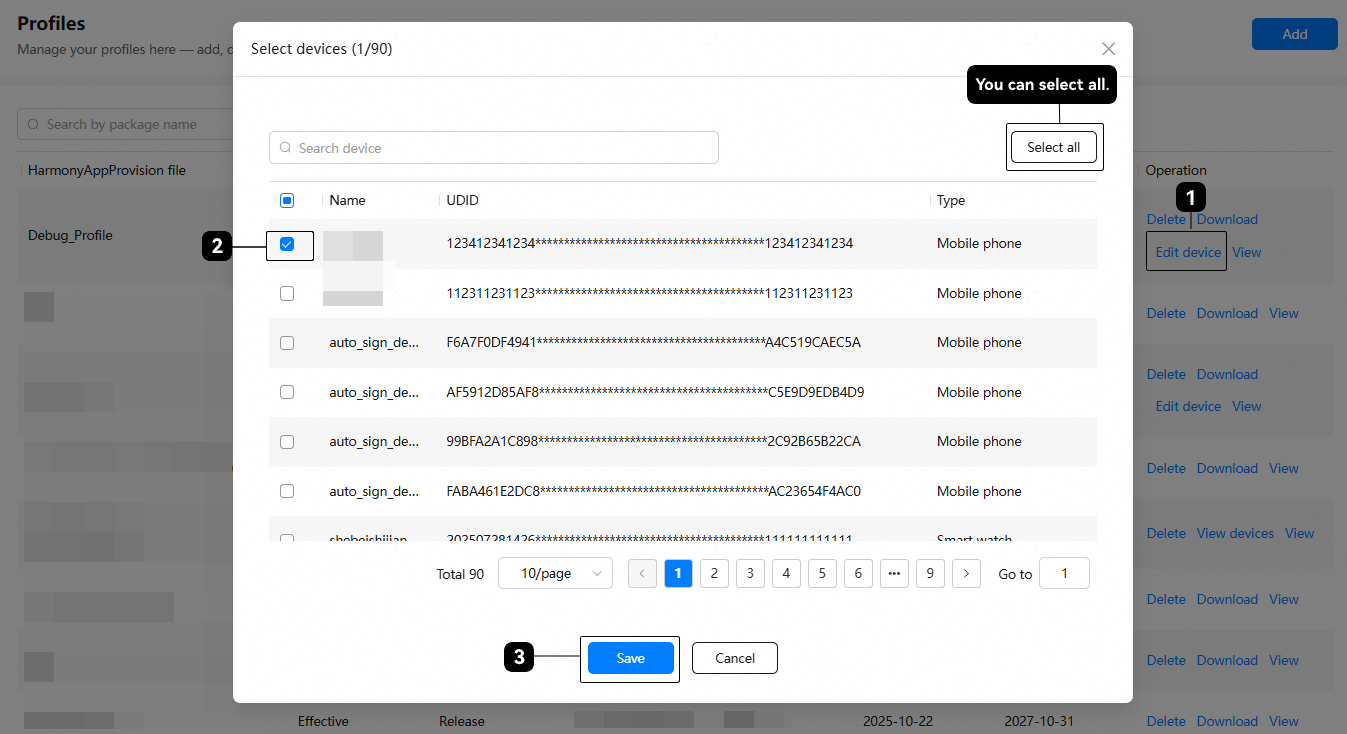
Task: Toggle the header select-all checkbox
Action: (287, 200)
